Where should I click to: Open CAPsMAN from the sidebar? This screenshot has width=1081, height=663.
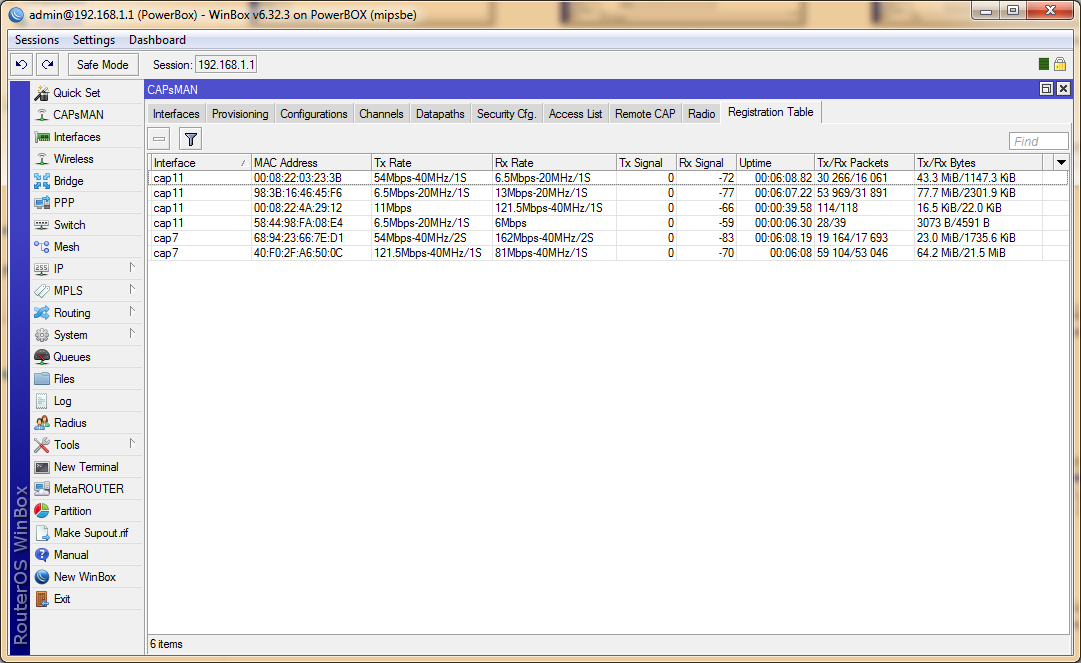click(x=78, y=115)
